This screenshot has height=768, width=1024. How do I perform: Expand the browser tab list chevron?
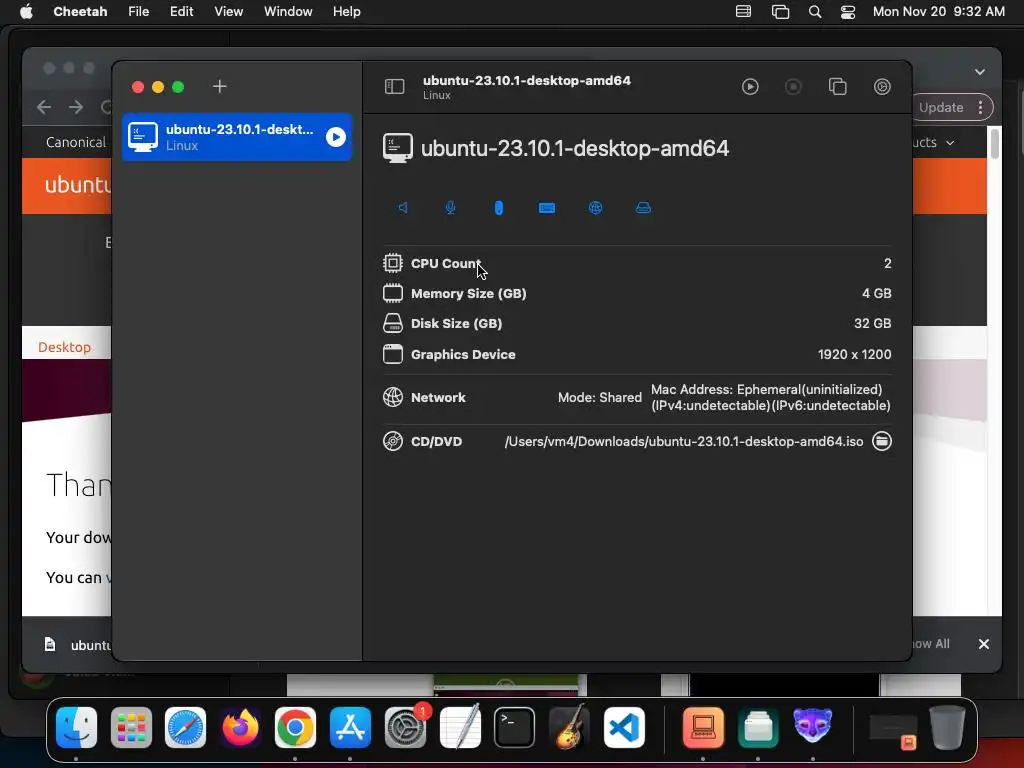click(x=980, y=72)
